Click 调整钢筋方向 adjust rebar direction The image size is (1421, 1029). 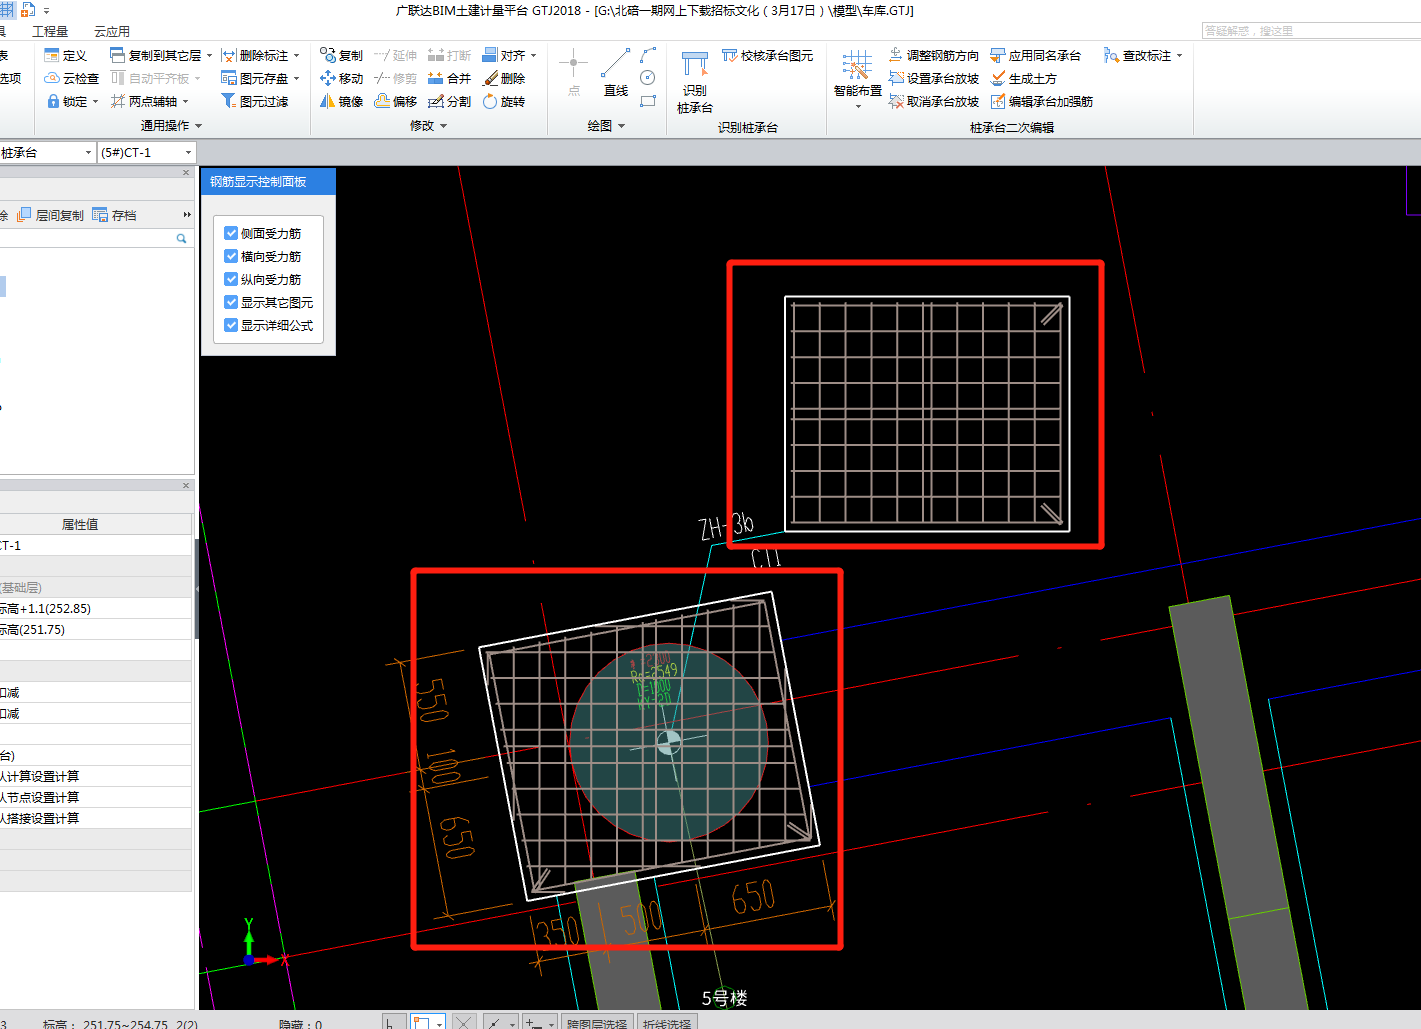[x=934, y=55]
